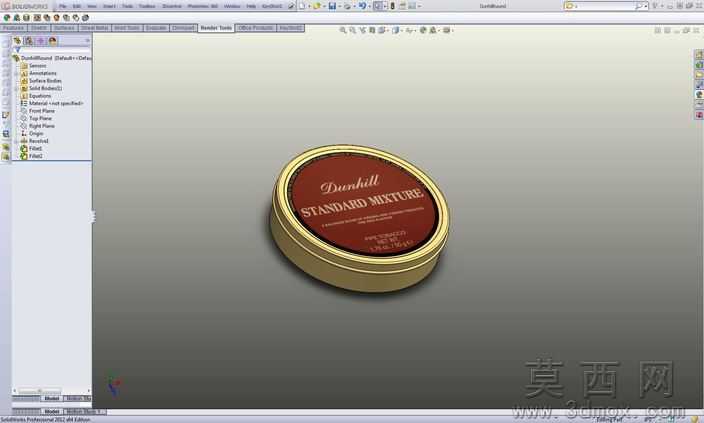Open SolidWorks Resources in the task pane
Image resolution: width=704 pixels, height=423 pixels.
699,55
